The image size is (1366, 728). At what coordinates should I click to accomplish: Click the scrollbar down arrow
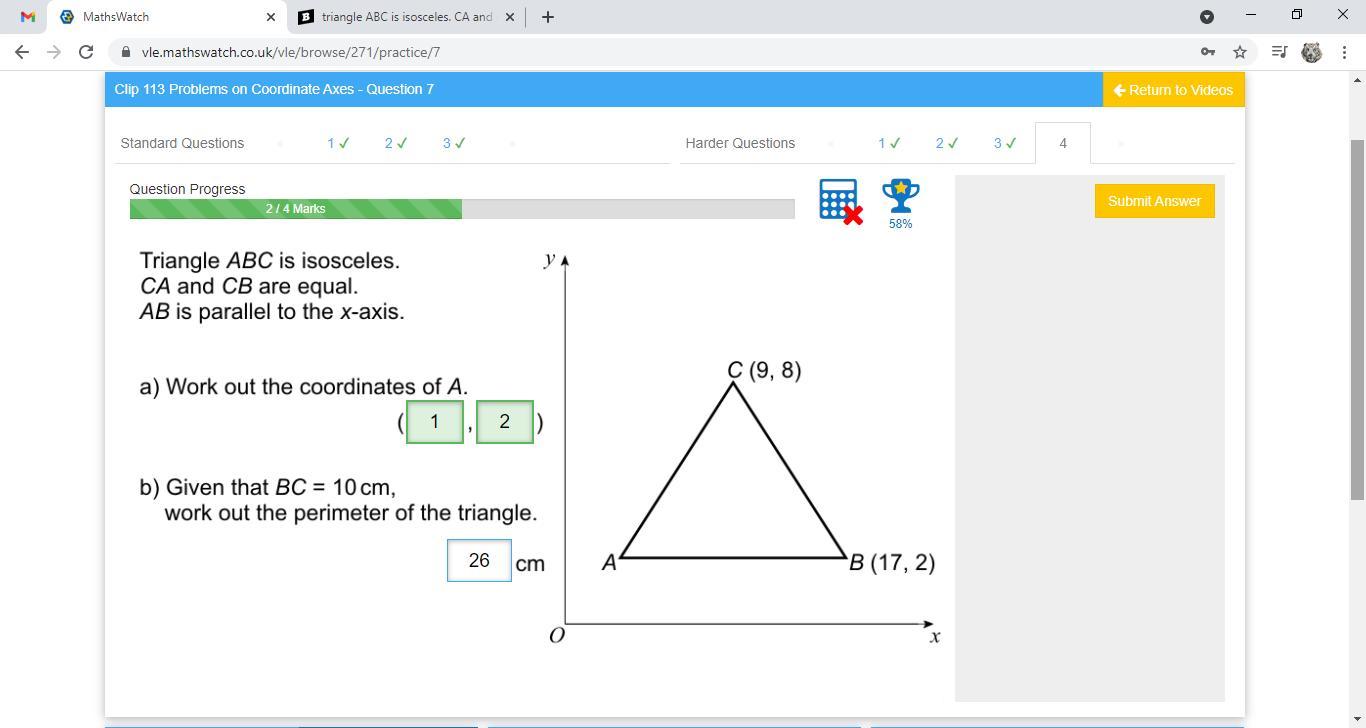(1357, 720)
